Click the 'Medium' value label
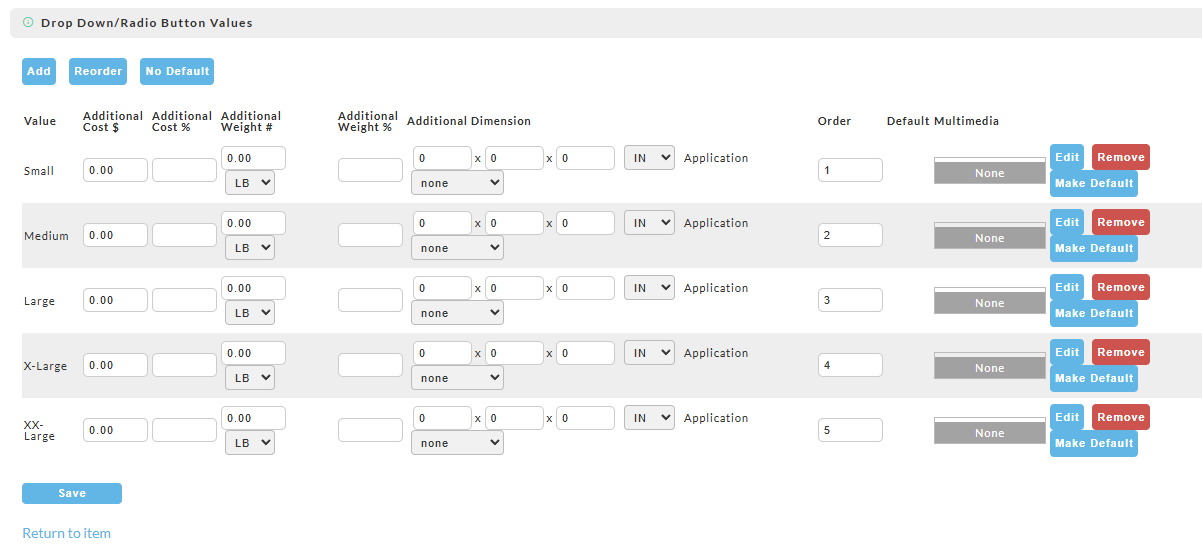The height and width of the screenshot is (552, 1202). point(46,236)
